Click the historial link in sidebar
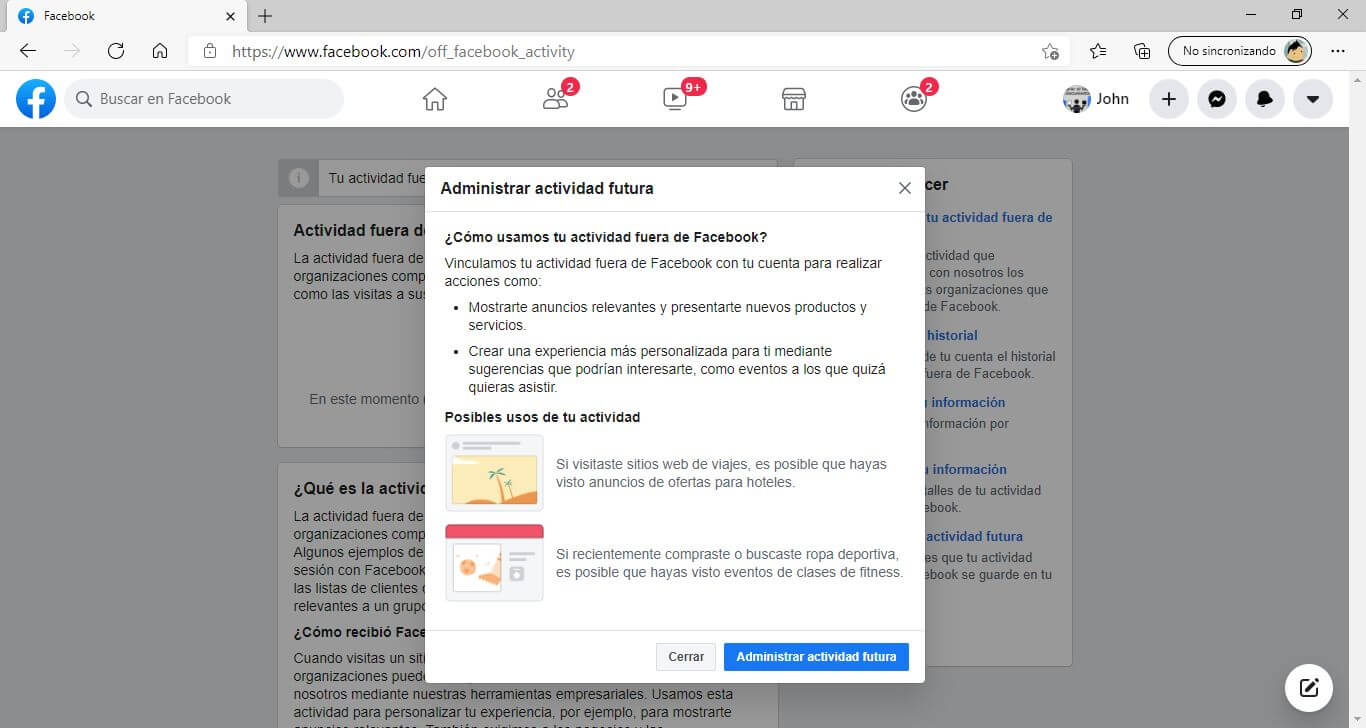The image size is (1366, 728). [951, 335]
